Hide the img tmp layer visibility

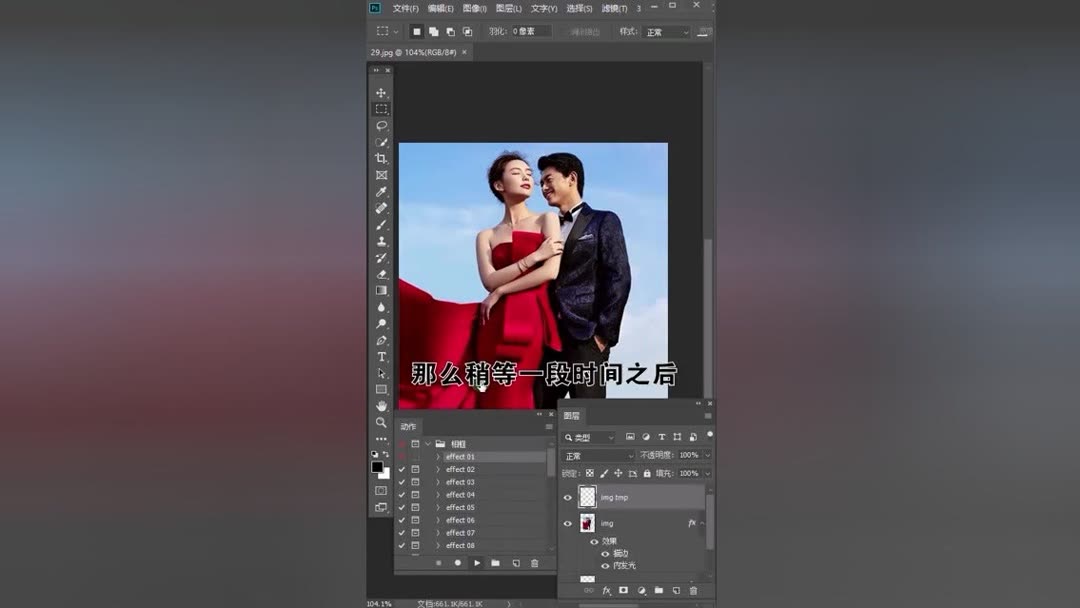click(567, 497)
